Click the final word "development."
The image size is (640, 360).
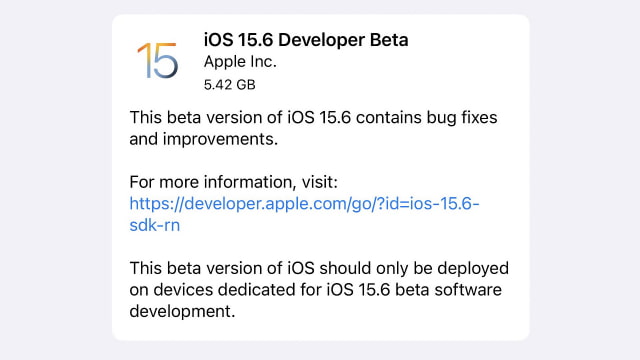[182, 311]
